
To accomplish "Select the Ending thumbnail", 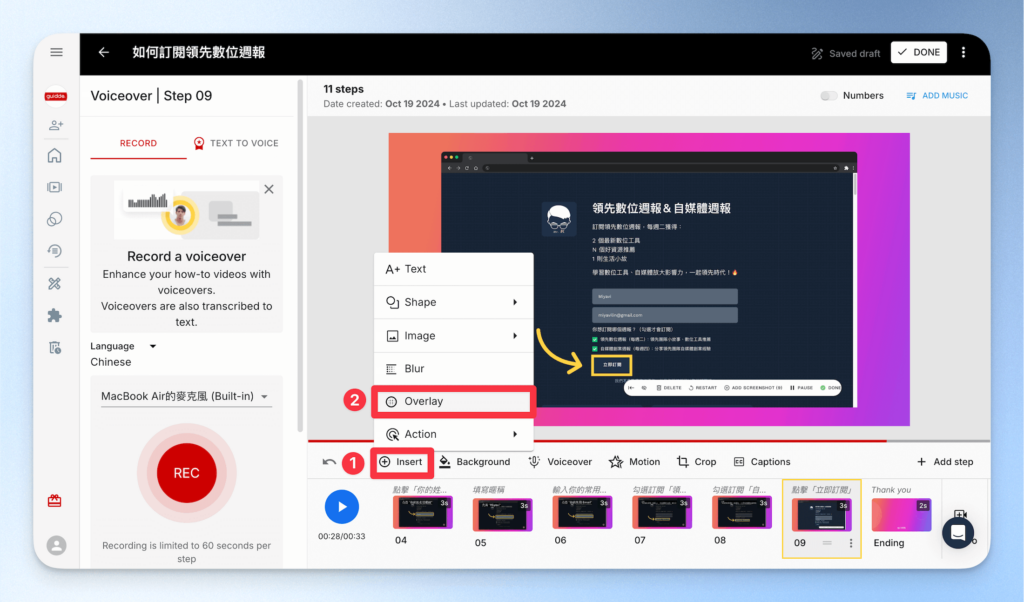I will [901, 515].
